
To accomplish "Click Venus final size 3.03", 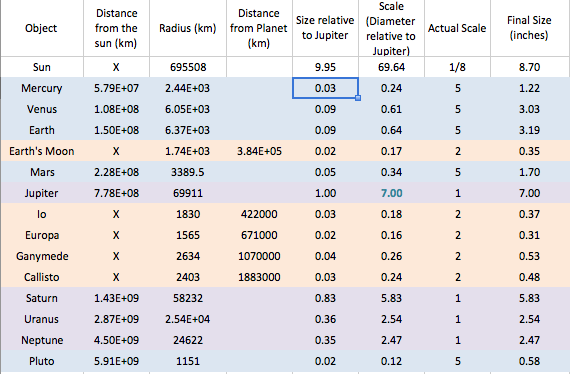I will pyautogui.click(x=530, y=109).
